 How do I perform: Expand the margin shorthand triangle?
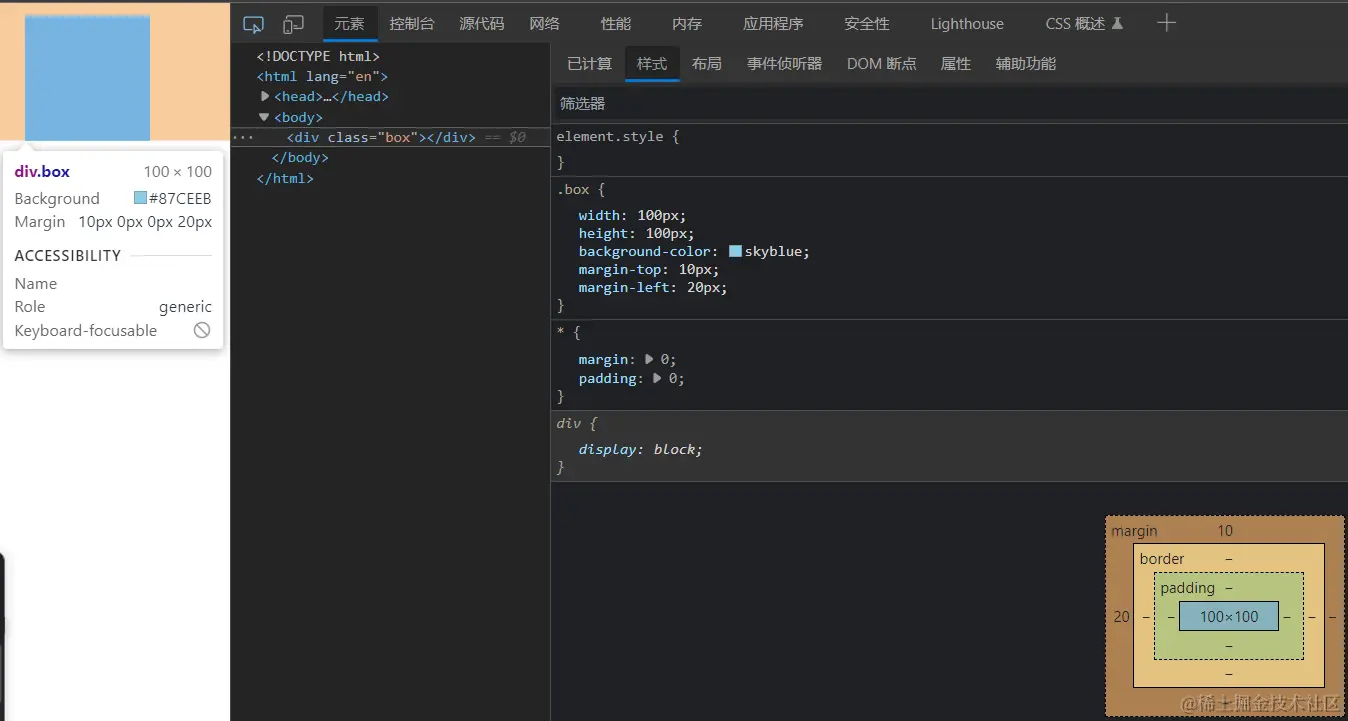tap(649, 359)
